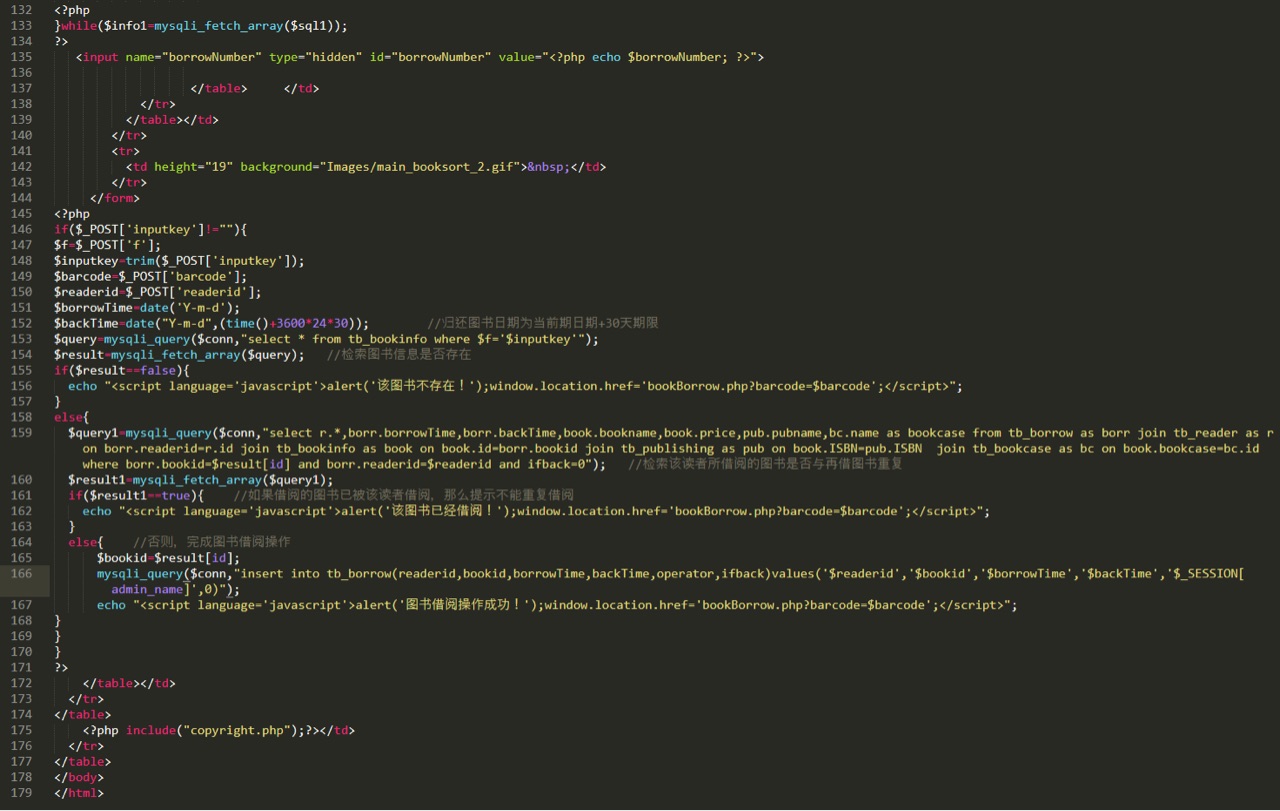Click line number 179 in the gutter
This screenshot has width=1280, height=811.
21,793
